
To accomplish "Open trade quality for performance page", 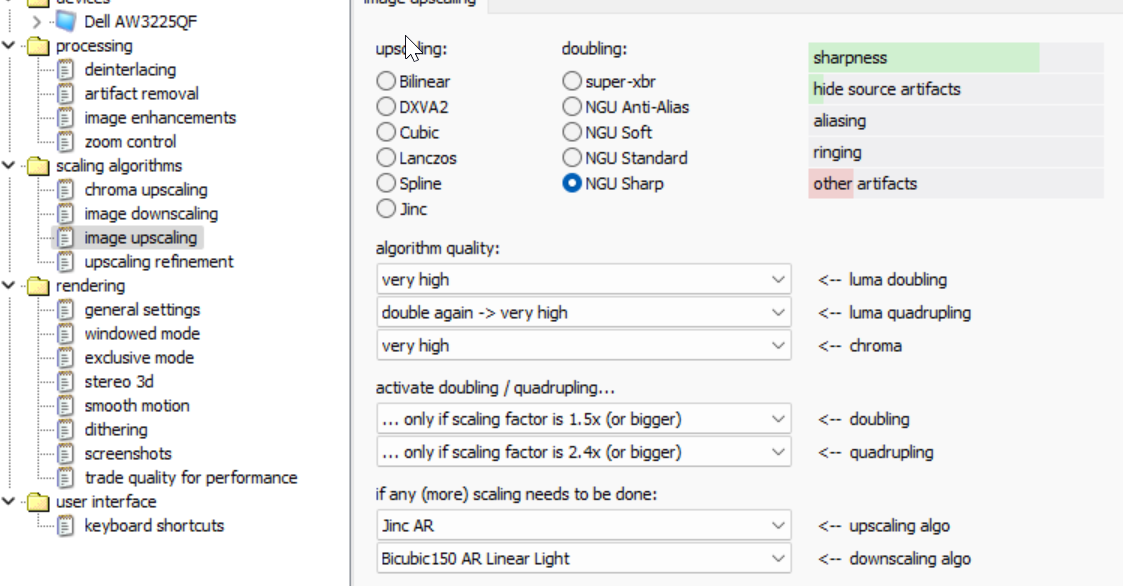I will [x=191, y=478].
